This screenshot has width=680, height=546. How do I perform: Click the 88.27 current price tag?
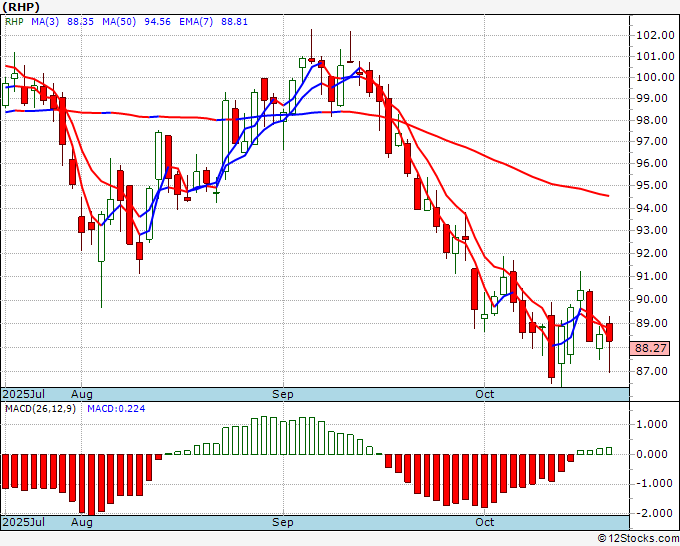click(x=651, y=348)
